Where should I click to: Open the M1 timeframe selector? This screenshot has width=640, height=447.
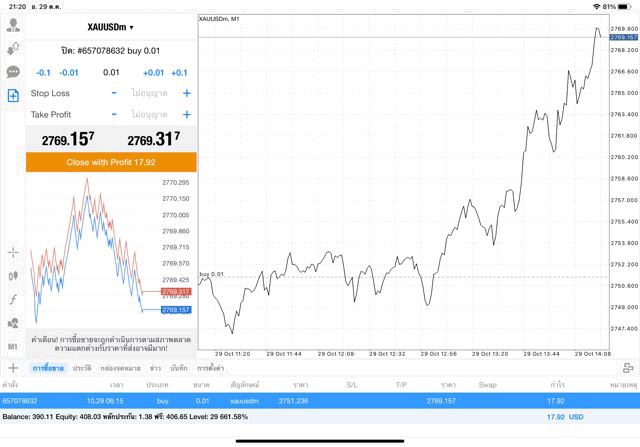click(x=13, y=346)
